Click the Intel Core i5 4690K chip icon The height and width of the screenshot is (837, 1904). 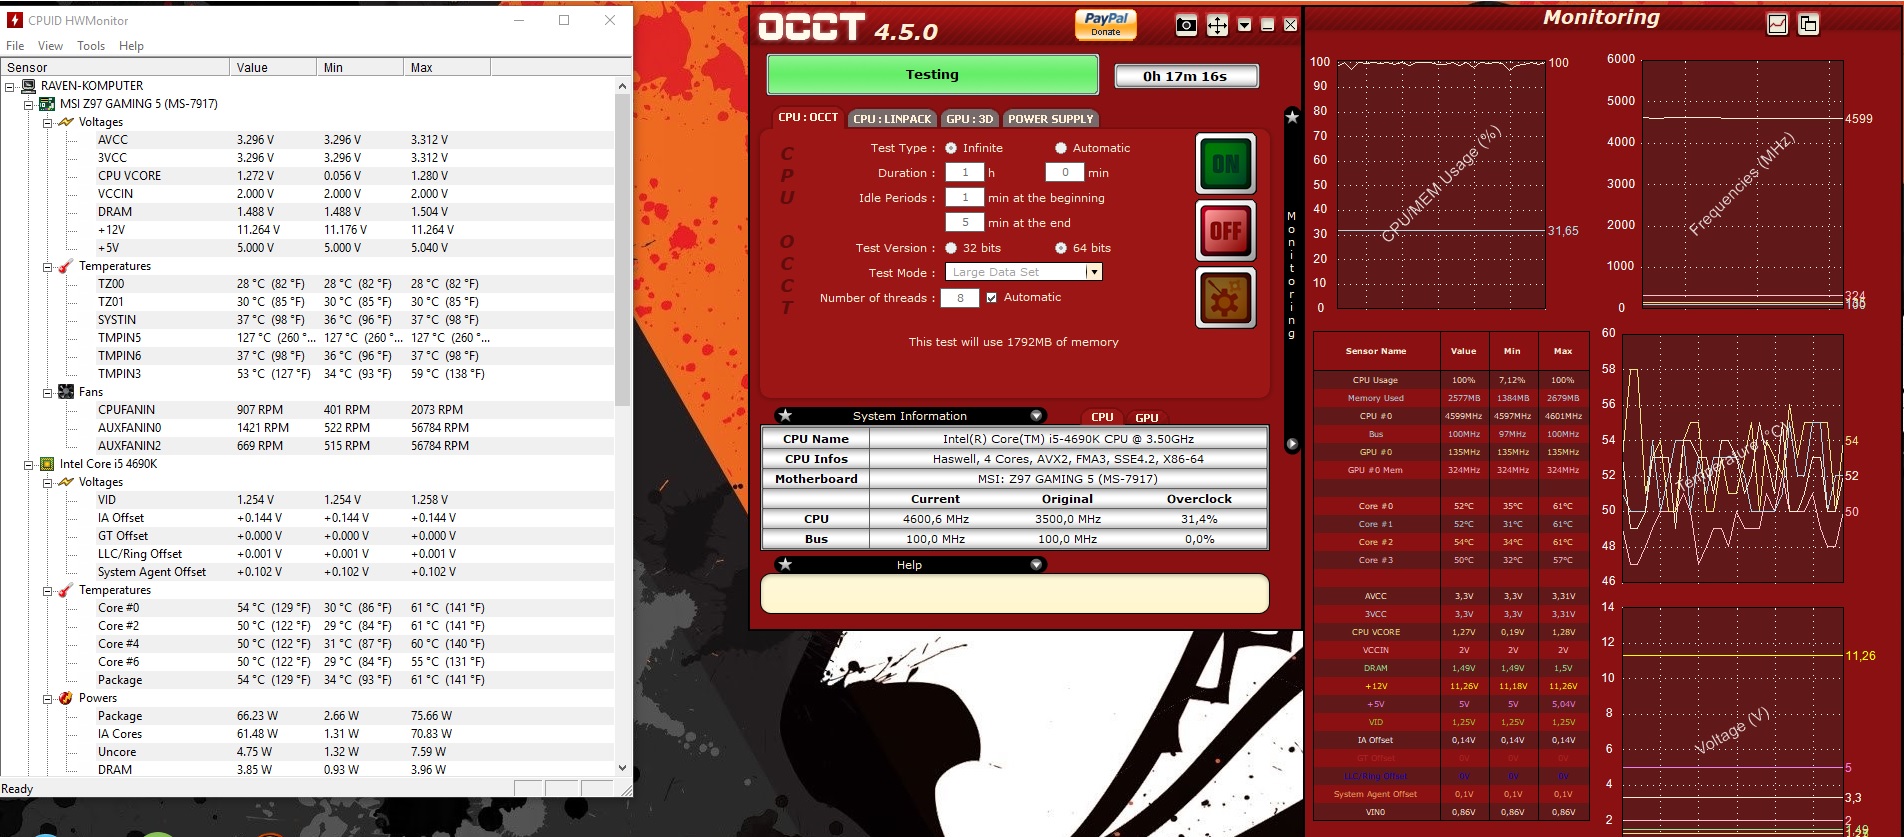tap(47, 464)
